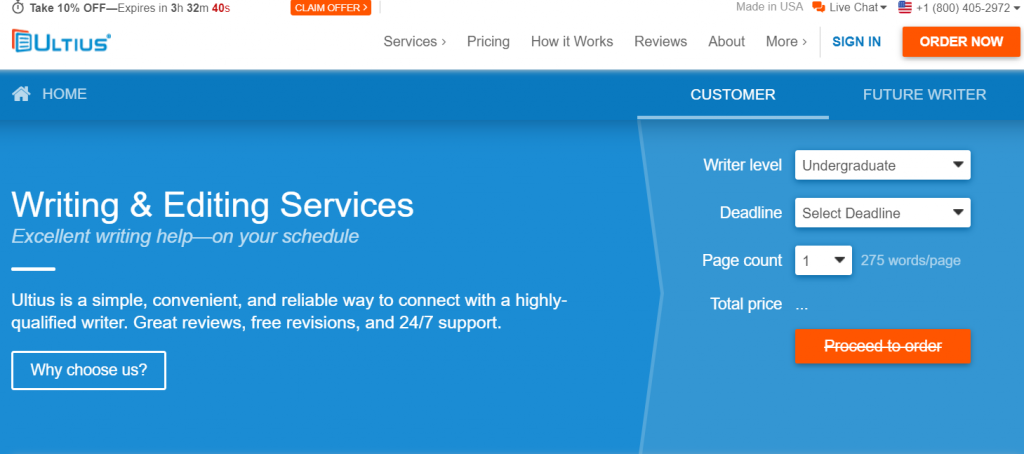The width and height of the screenshot is (1024, 454).
Task: Click the home house icon
Action: [21, 94]
